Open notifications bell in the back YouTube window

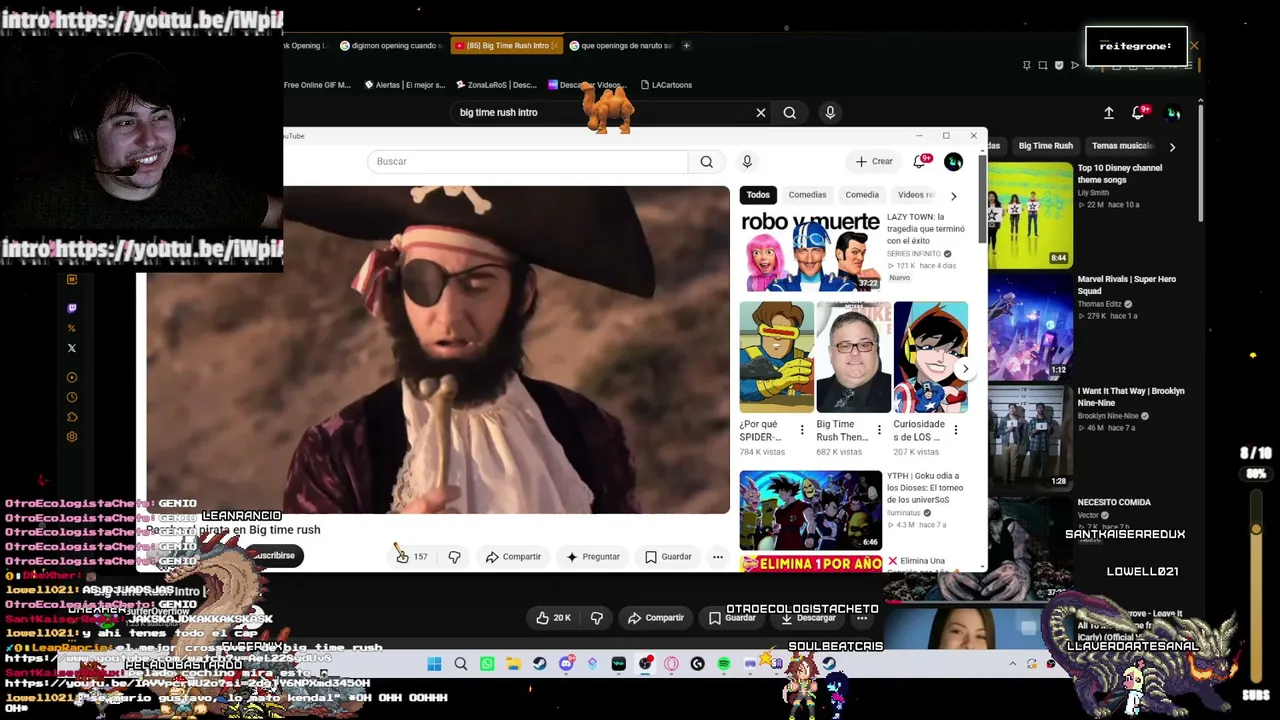pos(1139,113)
